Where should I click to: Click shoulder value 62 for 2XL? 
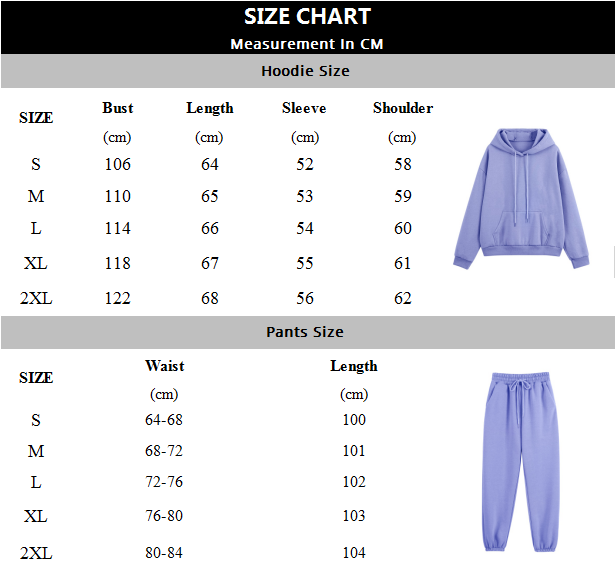[403, 298]
